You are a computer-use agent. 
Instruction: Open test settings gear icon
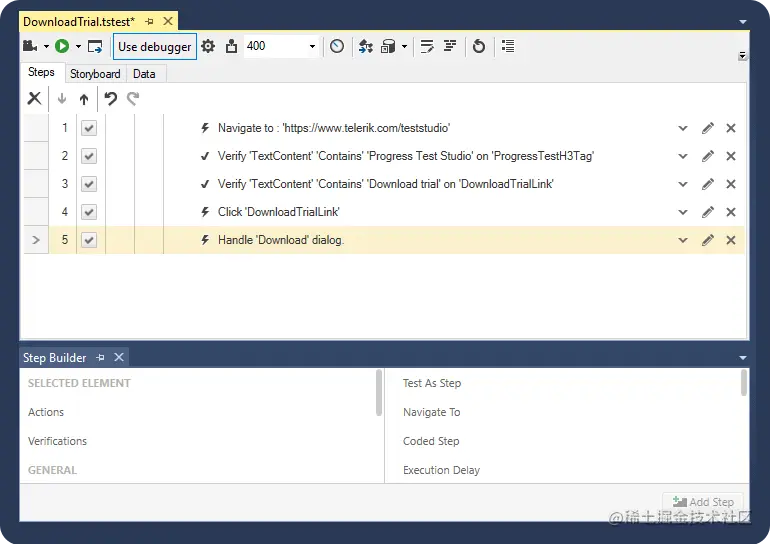coord(208,46)
